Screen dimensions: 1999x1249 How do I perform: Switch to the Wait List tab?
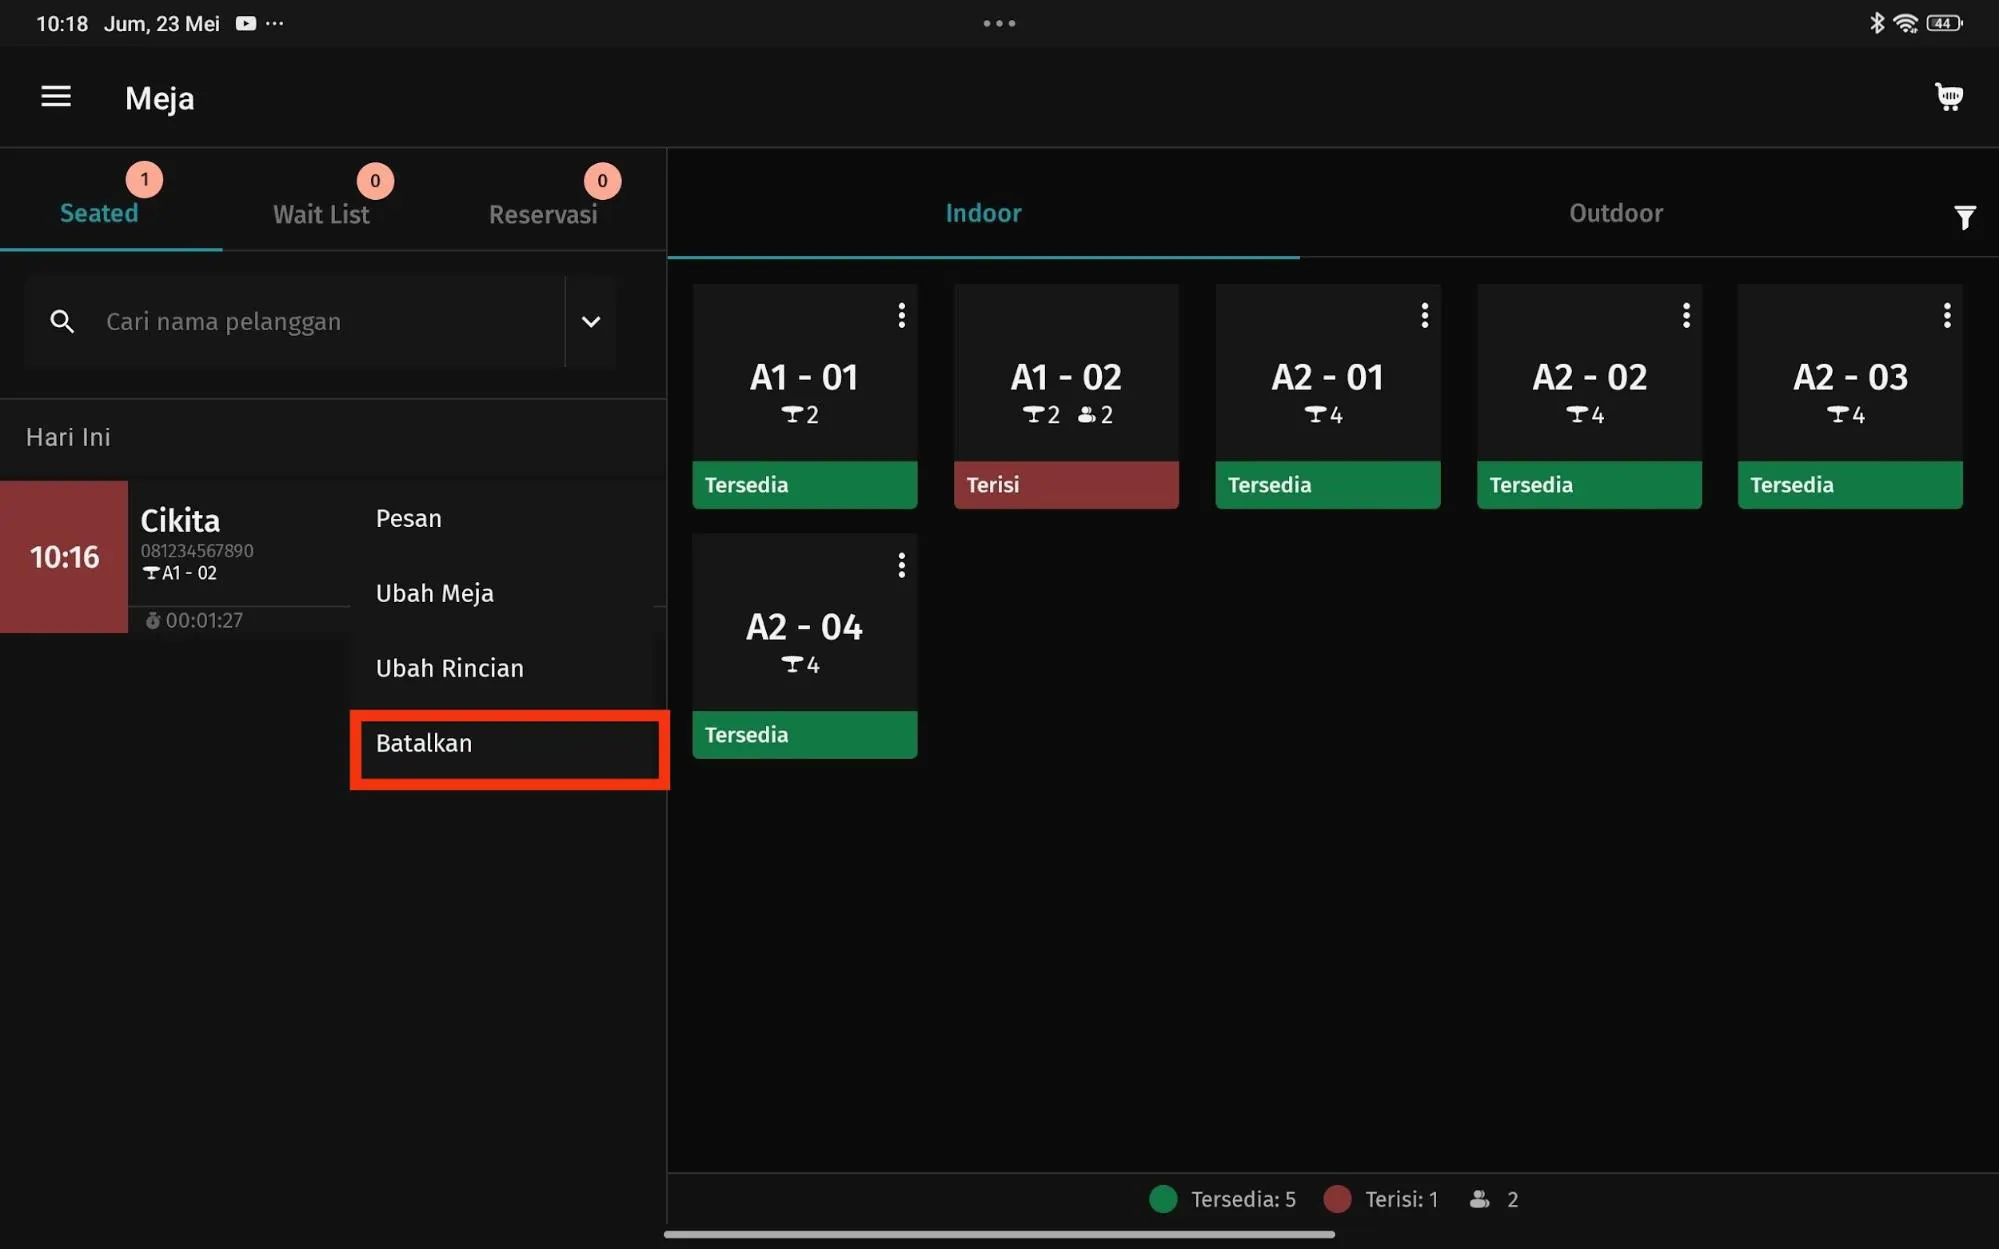[321, 214]
